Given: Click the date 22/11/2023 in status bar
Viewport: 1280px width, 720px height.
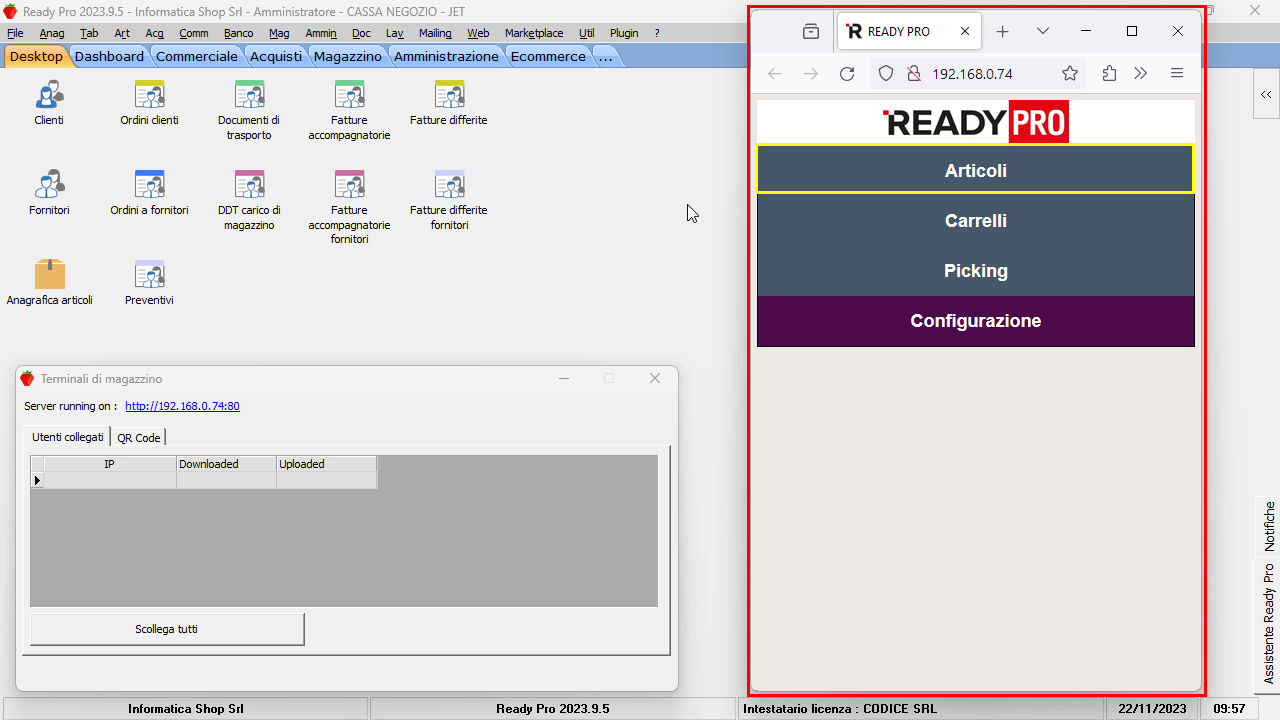Looking at the screenshot, I should click(x=1152, y=709).
